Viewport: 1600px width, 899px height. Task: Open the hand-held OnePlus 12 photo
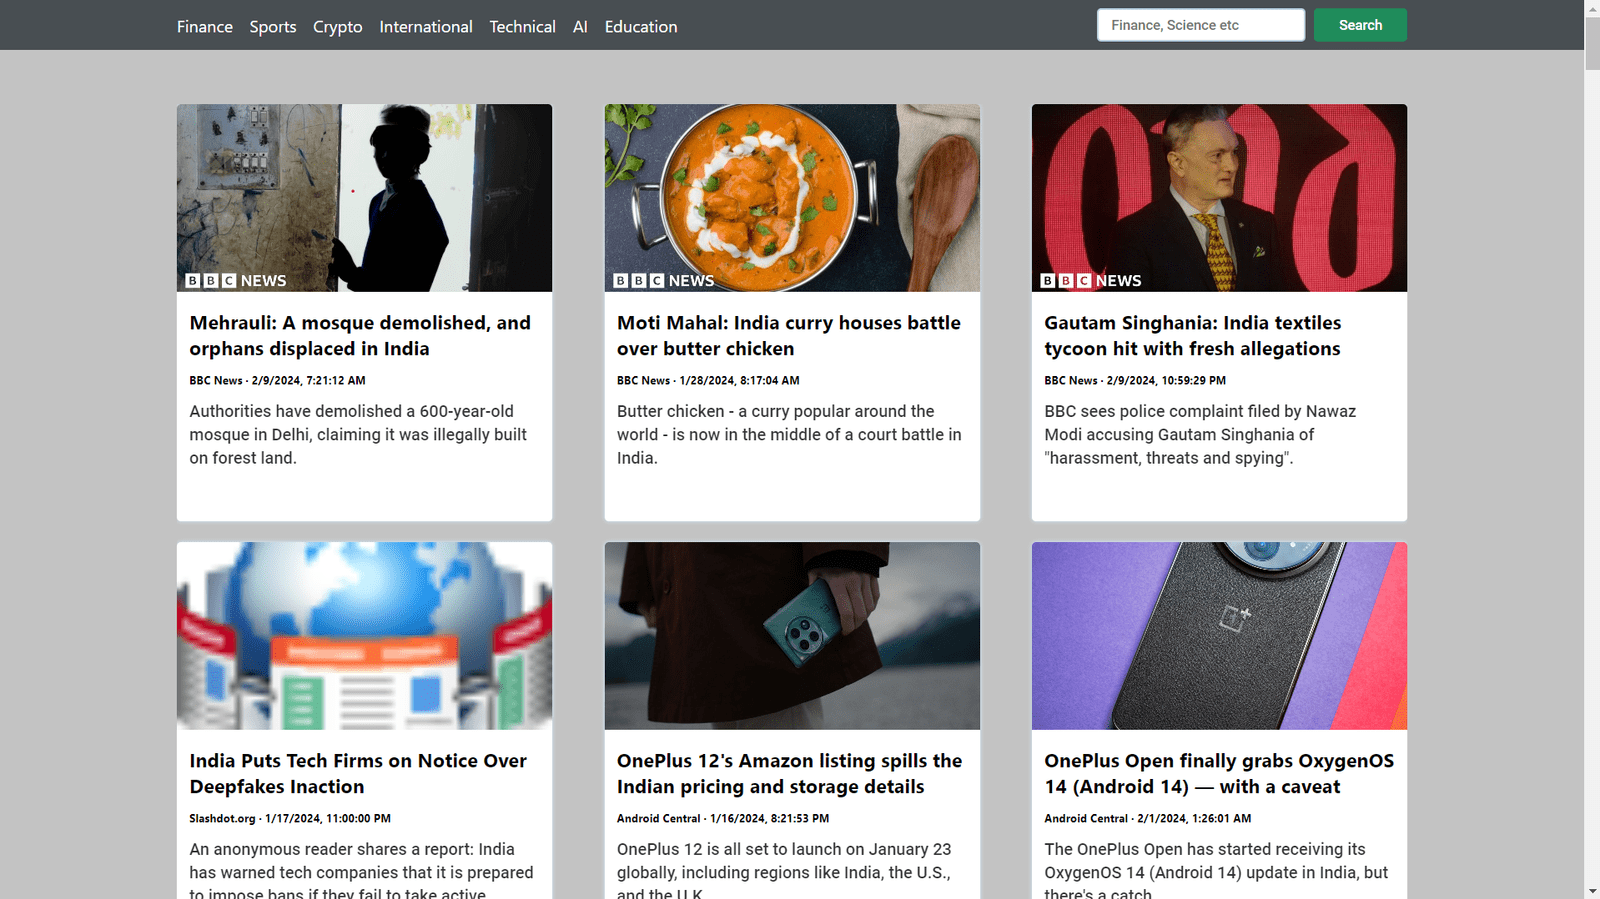click(792, 636)
